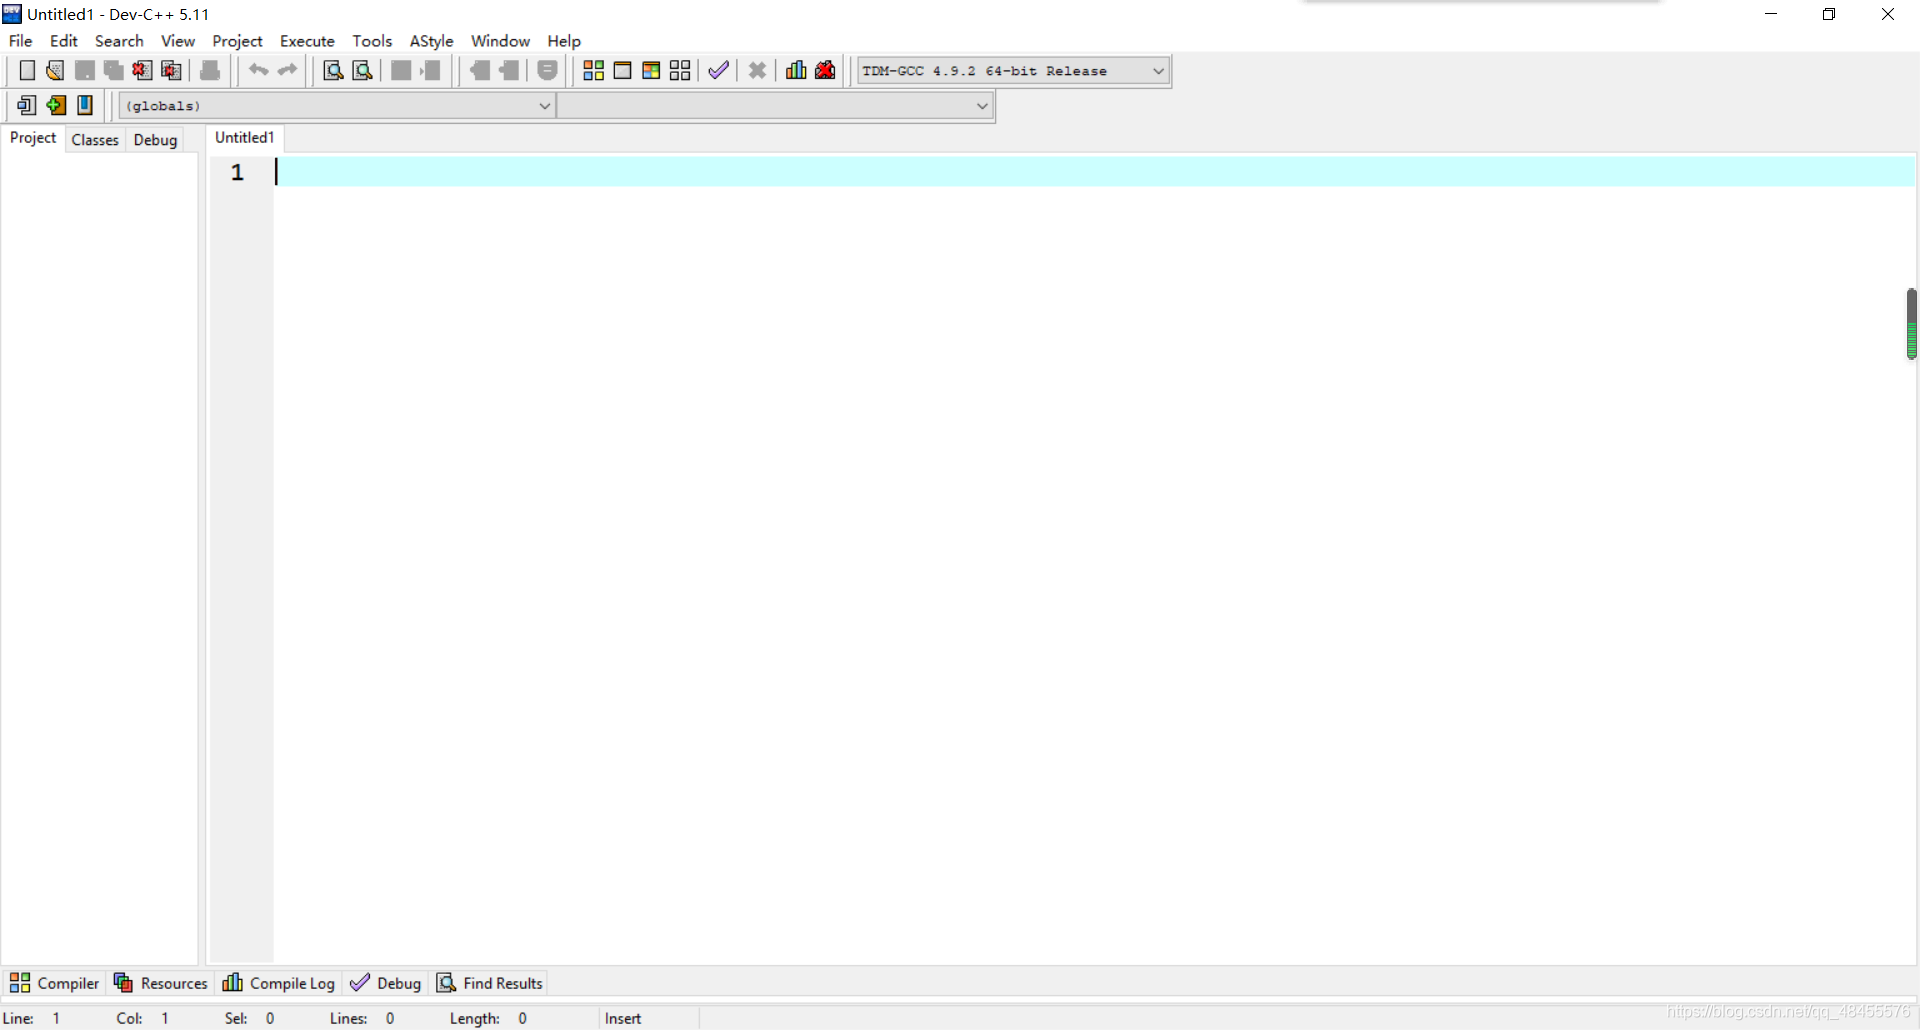Open the Project menu
1920x1030 pixels.
click(237, 41)
